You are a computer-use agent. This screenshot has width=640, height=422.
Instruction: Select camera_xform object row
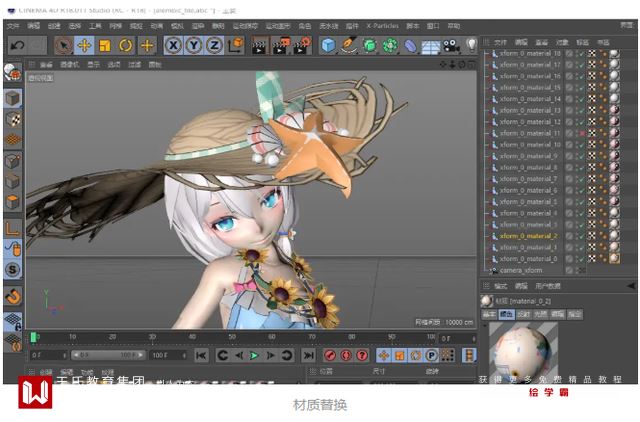[x=521, y=270]
